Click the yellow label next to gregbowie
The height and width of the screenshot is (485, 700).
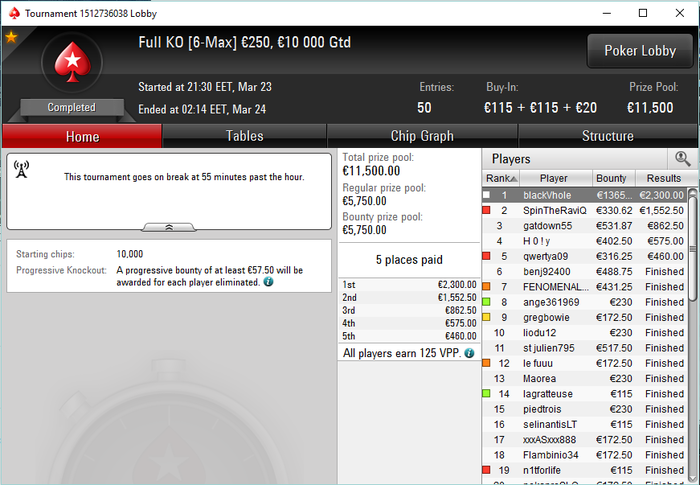[487, 317]
